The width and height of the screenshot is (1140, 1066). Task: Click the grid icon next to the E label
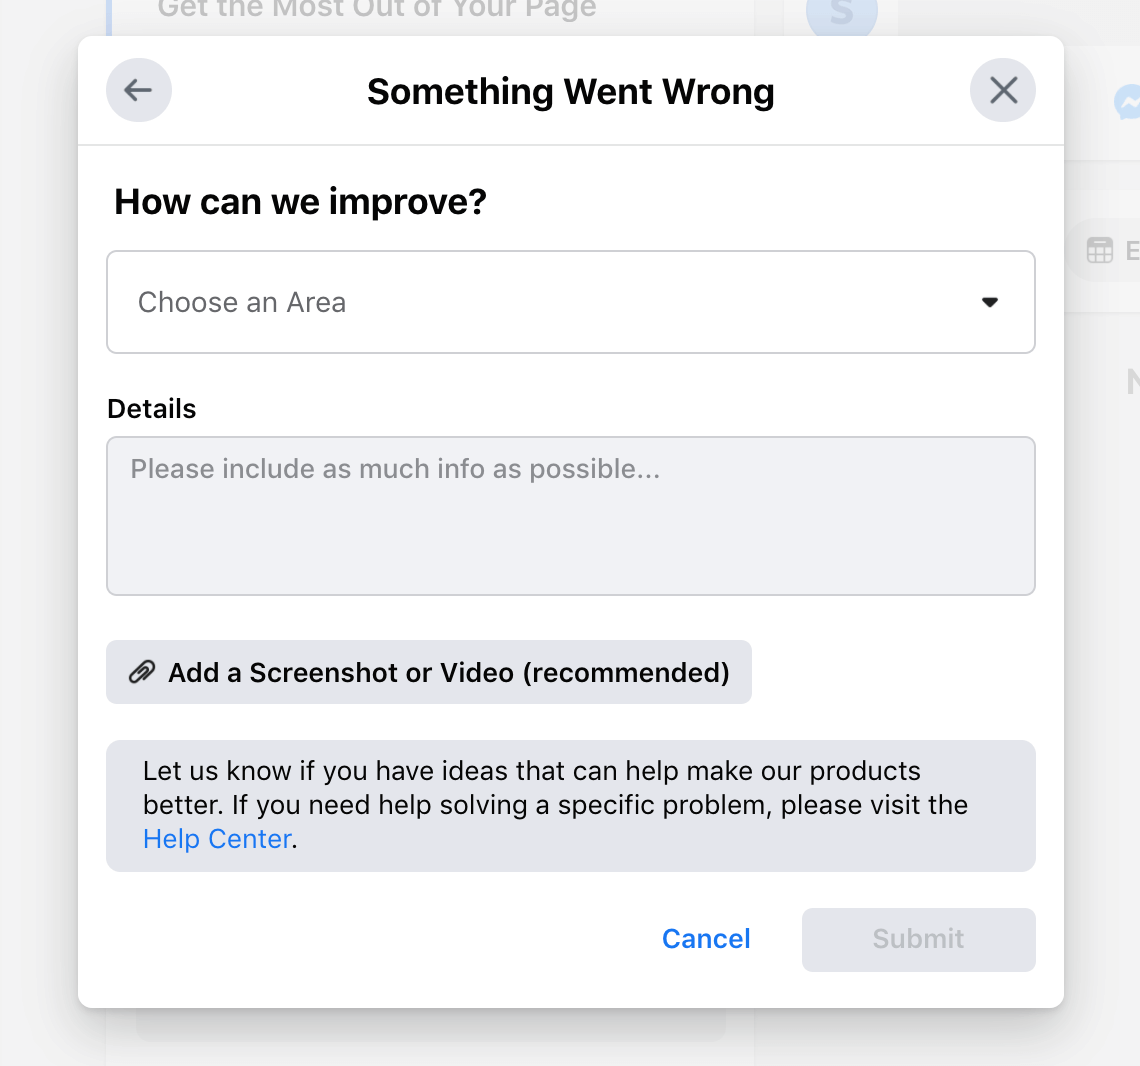1100,250
